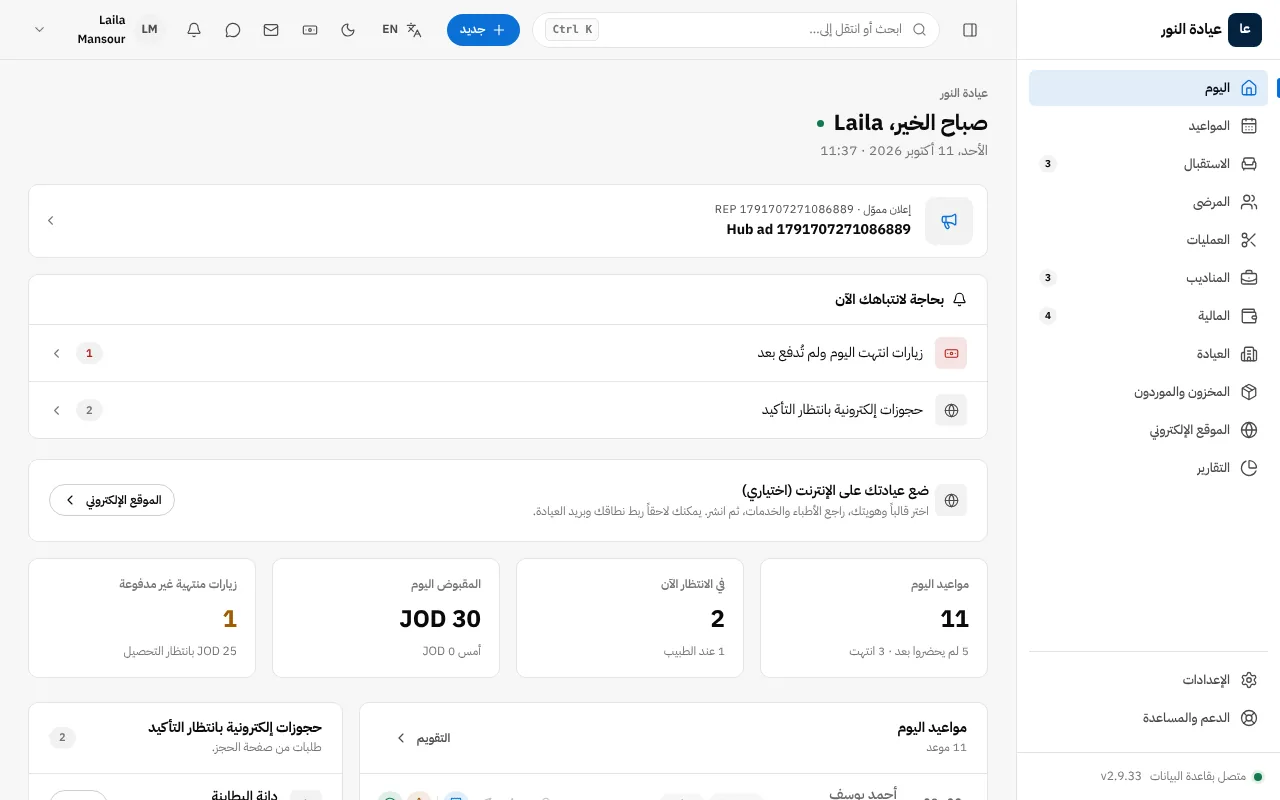Expand unpaid visits row chevron with badge 1
Image resolution: width=1280 pixels, height=800 pixels.
[x=57, y=353]
